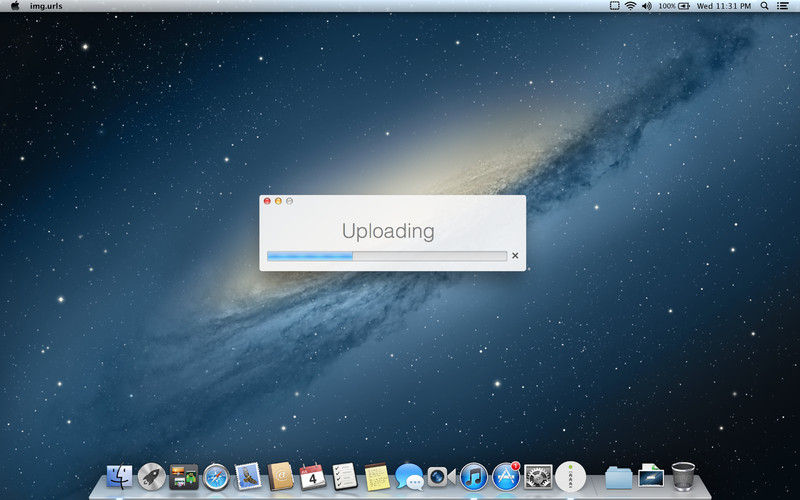Minimize the Uploading window with yellow button
800x500 pixels.
click(278, 201)
